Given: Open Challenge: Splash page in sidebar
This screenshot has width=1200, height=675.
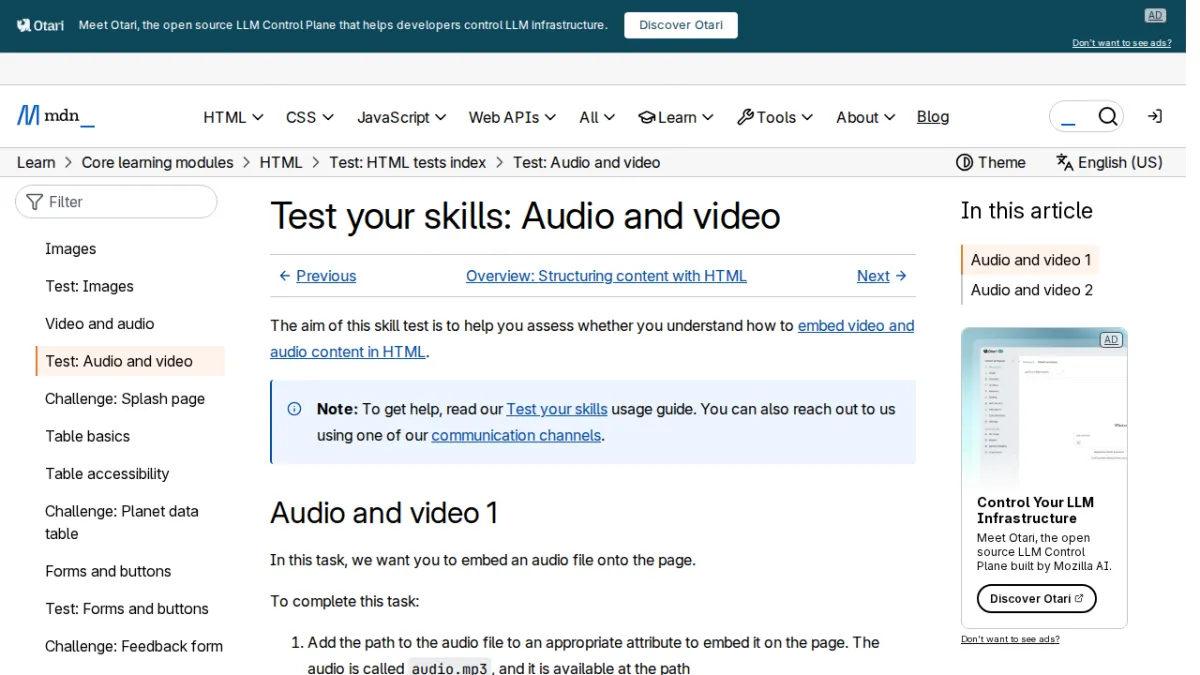Looking at the screenshot, I should [125, 399].
